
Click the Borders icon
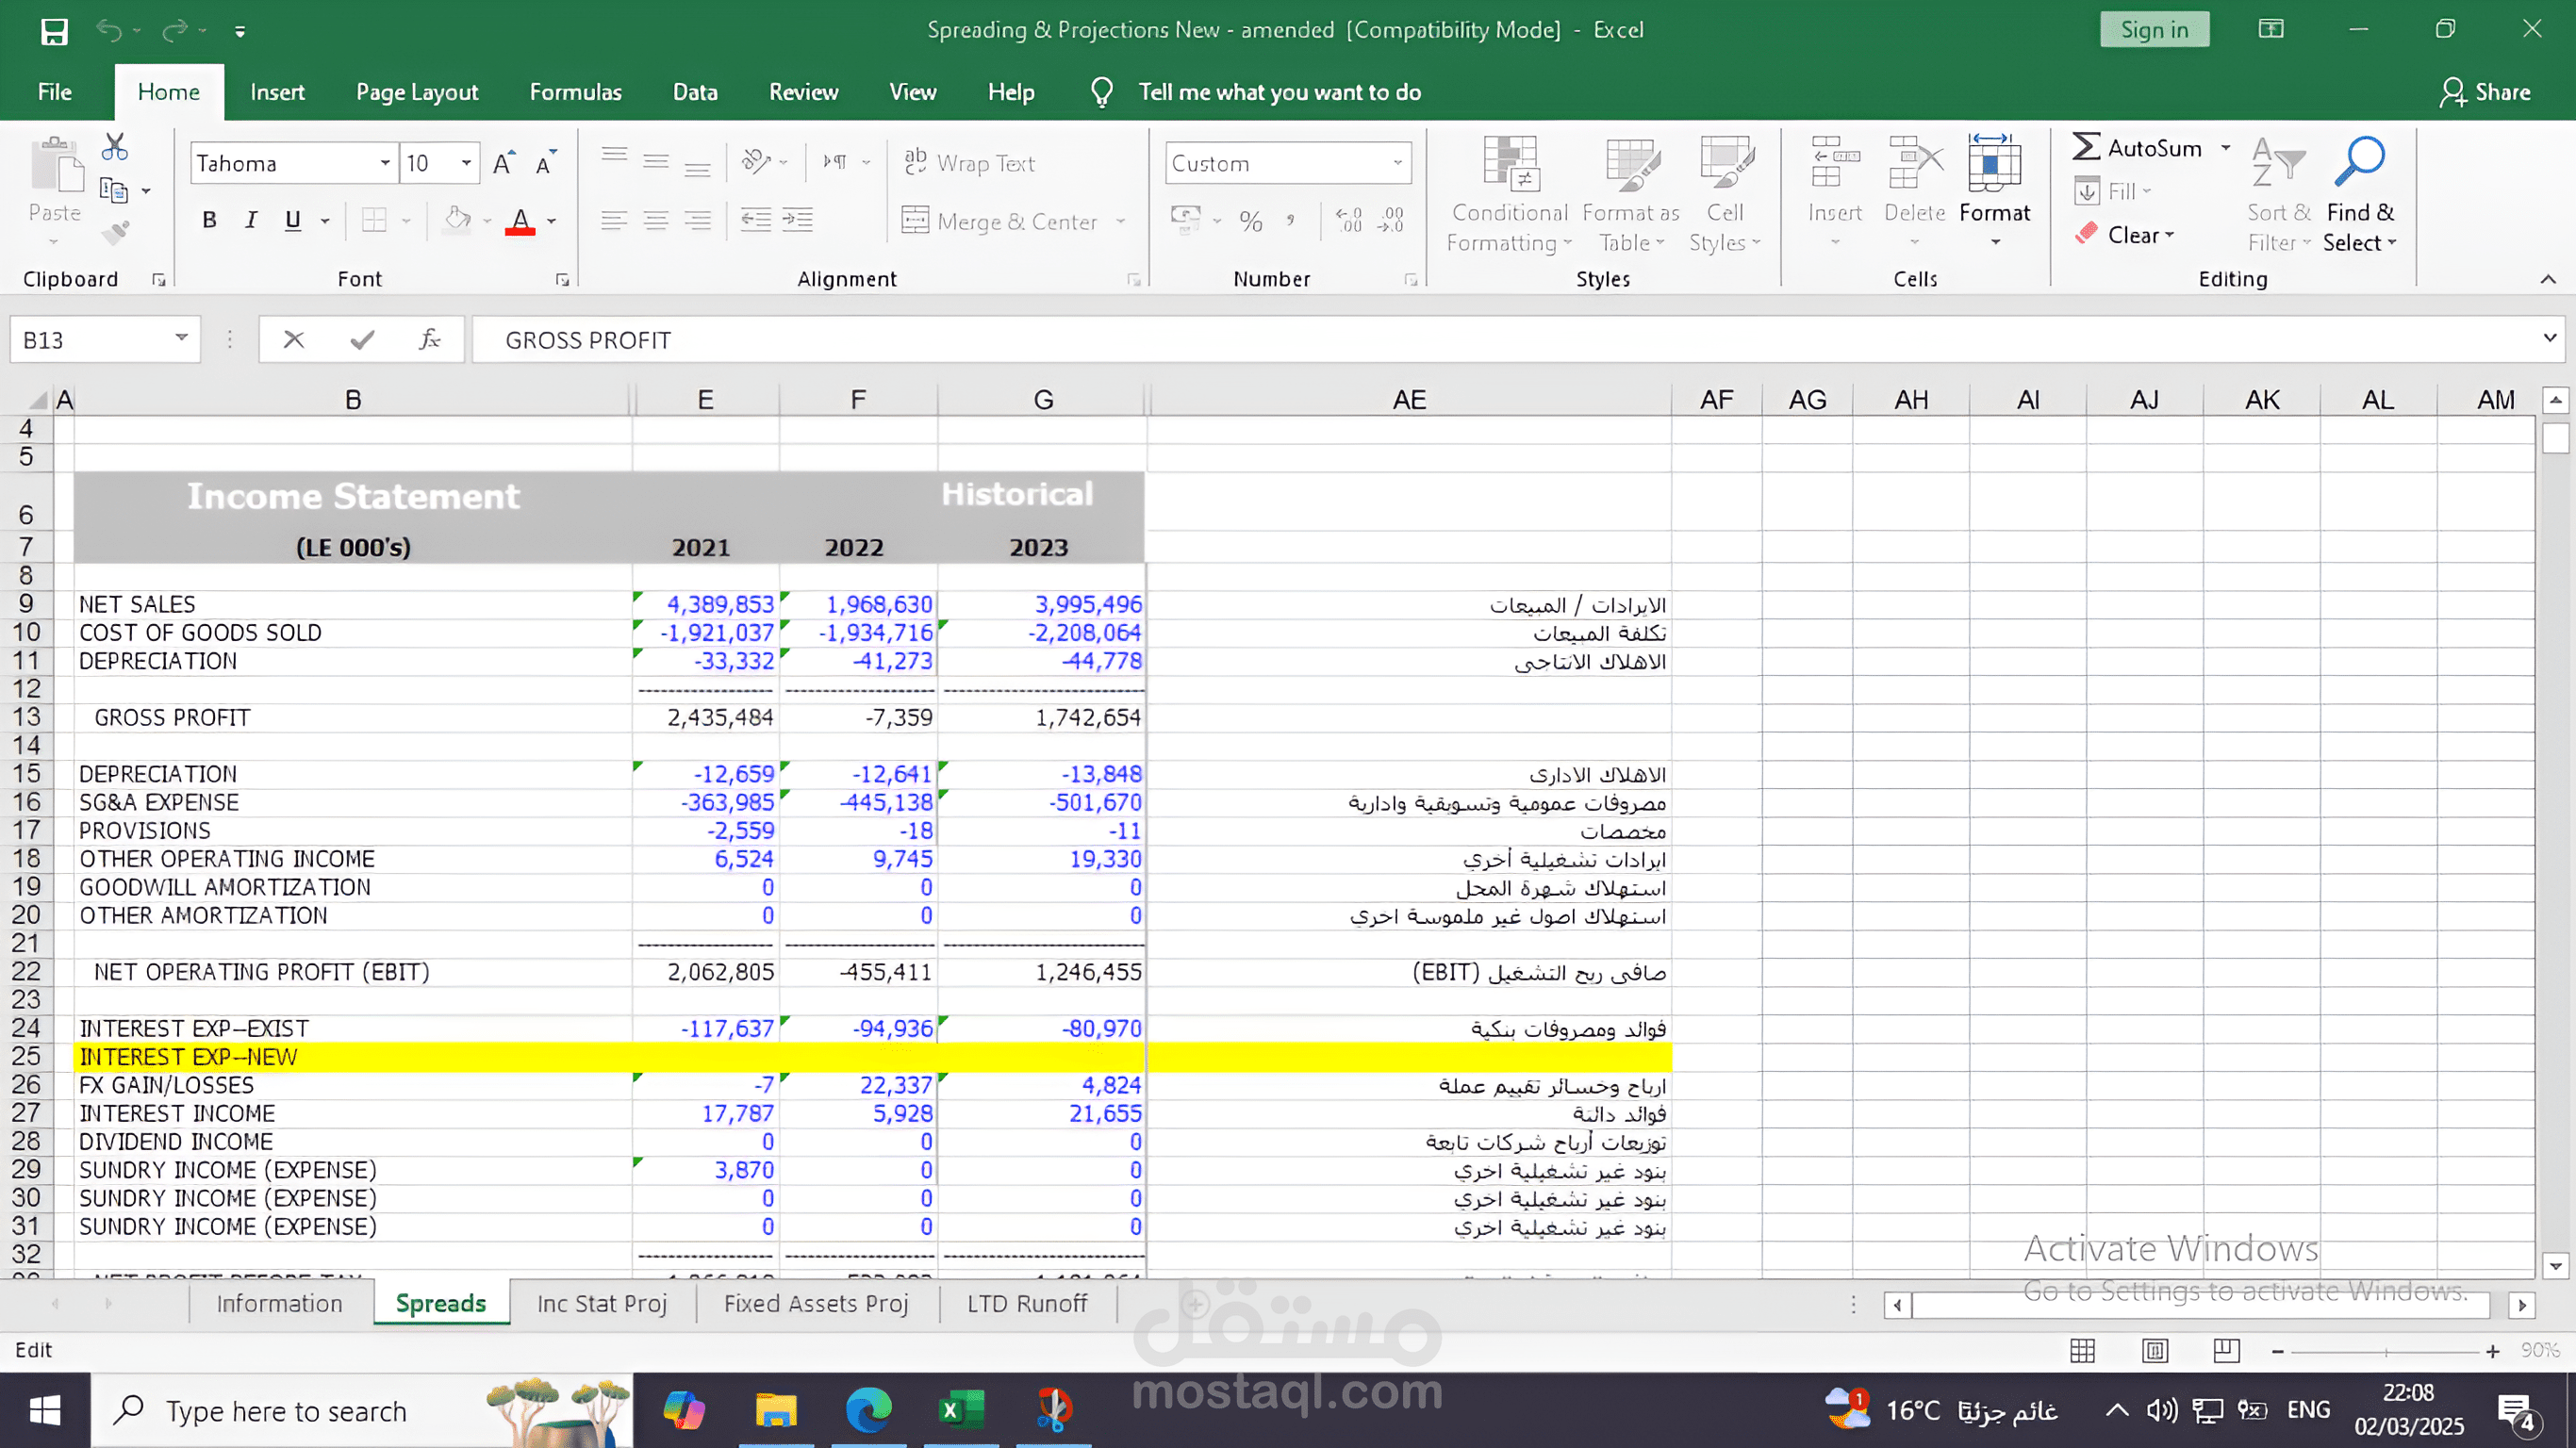click(x=374, y=220)
